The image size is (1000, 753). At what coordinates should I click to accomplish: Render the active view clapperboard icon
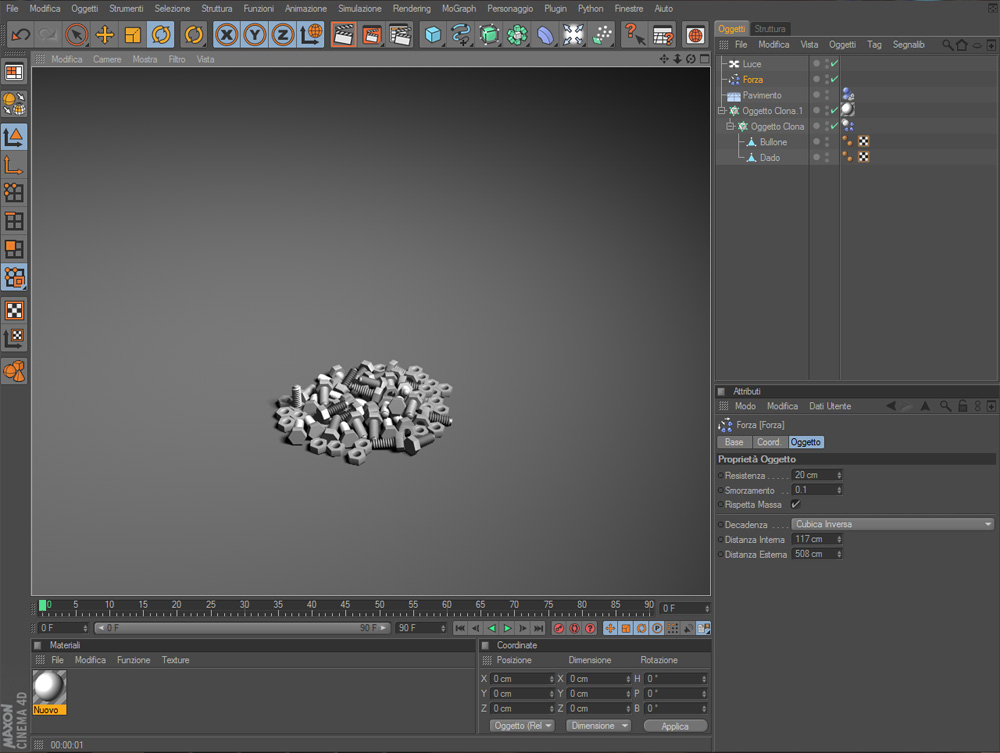coord(343,35)
